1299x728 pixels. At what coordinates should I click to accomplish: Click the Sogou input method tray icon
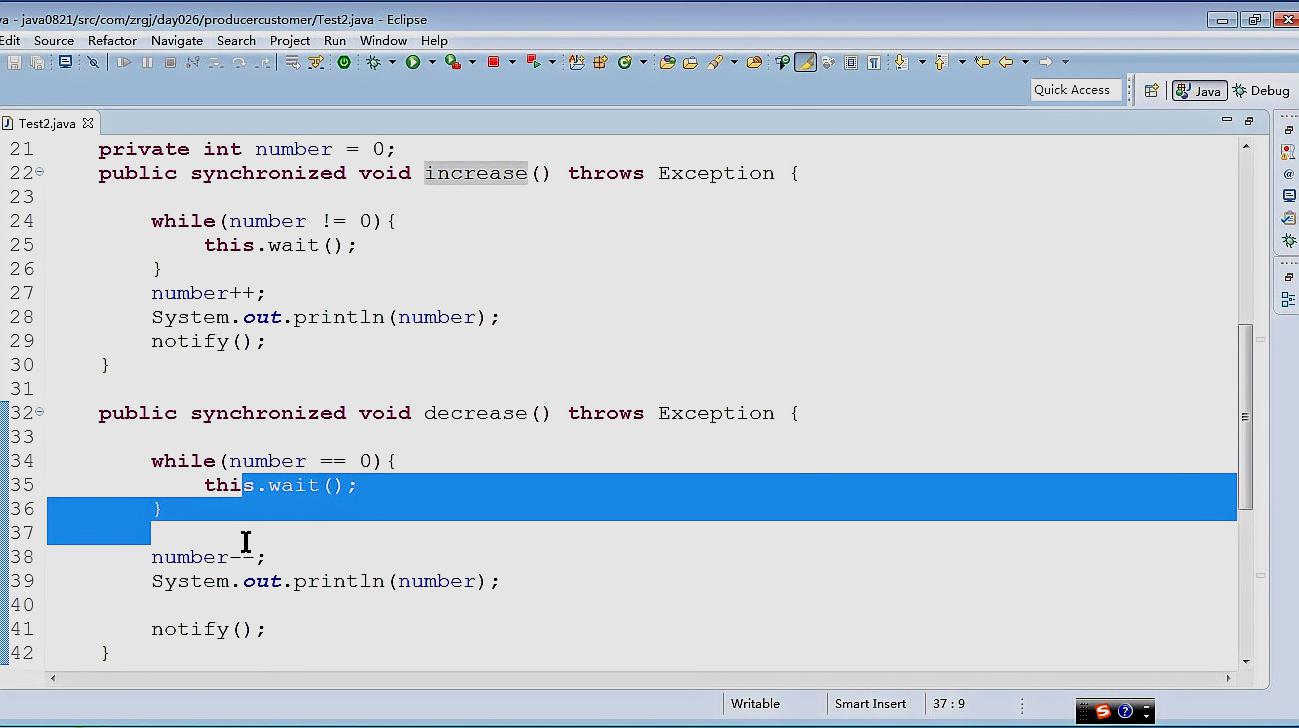click(x=1103, y=712)
